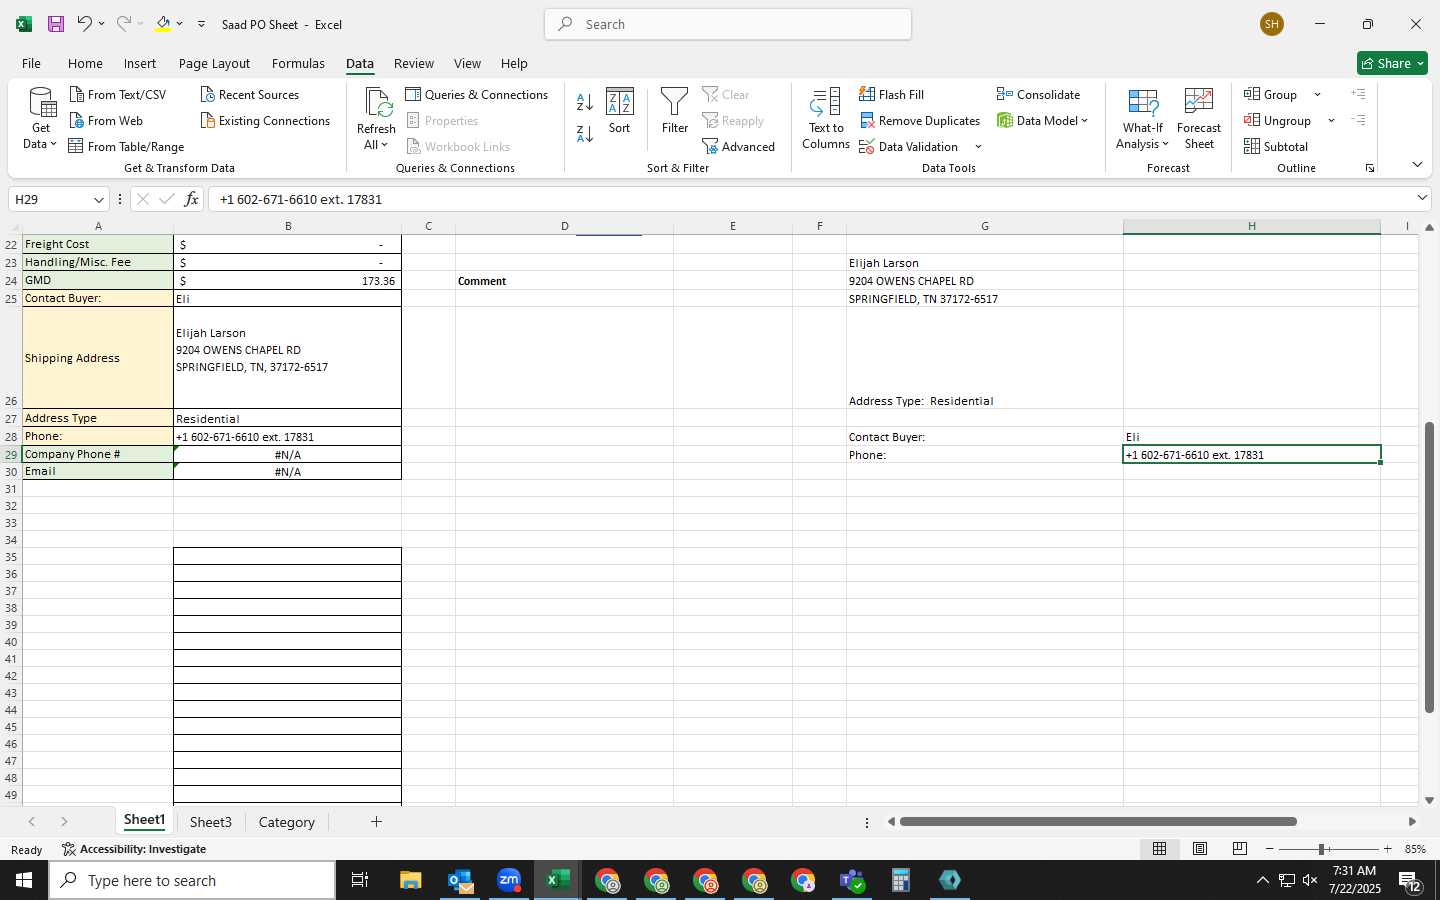Open the Formulas tab
This screenshot has width=1440, height=900.
point(298,63)
